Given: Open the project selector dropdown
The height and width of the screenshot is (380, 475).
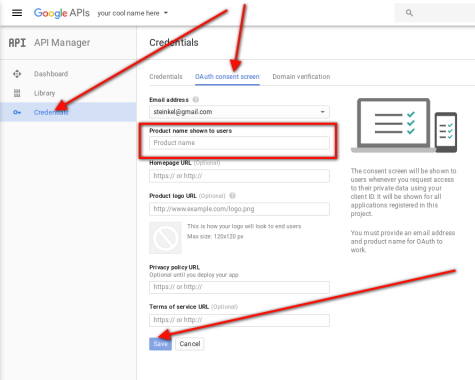Looking at the screenshot, I should [132, 13].
